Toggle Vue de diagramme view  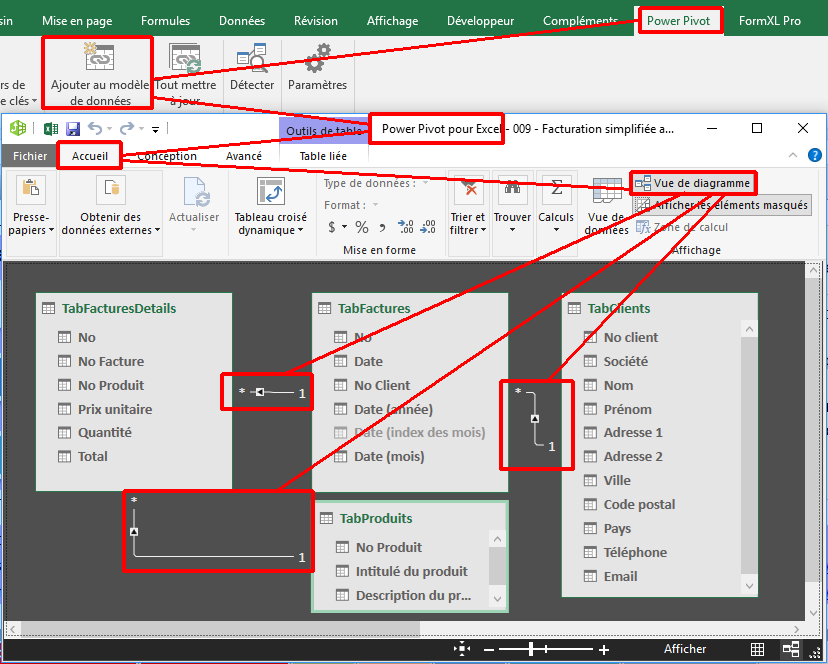point(693,183)
